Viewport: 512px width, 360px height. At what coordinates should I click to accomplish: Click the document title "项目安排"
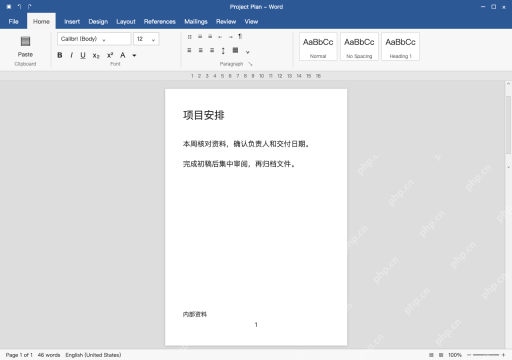[x=204, y=115]
